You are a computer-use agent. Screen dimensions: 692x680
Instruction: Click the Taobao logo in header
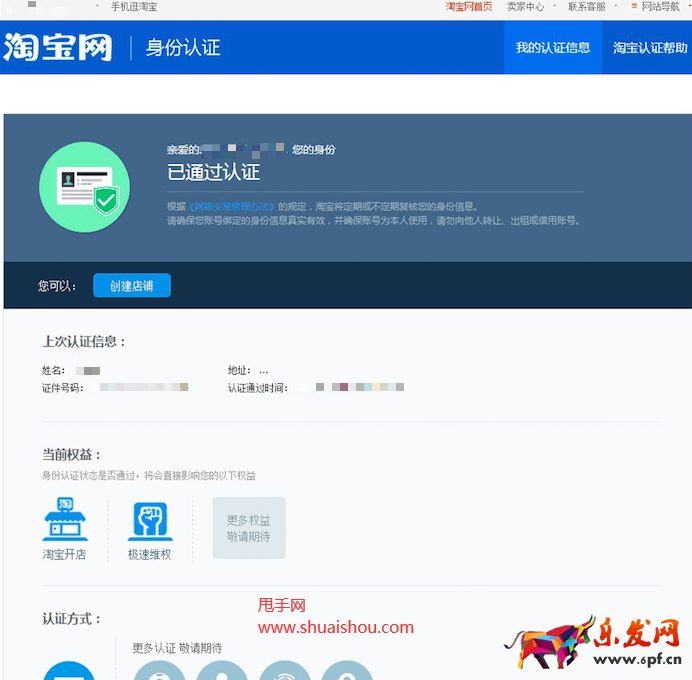tap(58, 47)
